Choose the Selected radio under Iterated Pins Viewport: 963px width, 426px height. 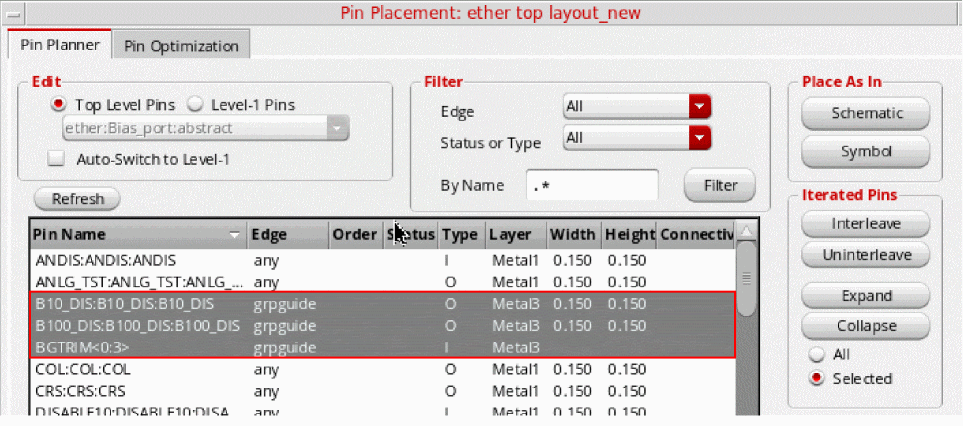[x=817, y=378]
